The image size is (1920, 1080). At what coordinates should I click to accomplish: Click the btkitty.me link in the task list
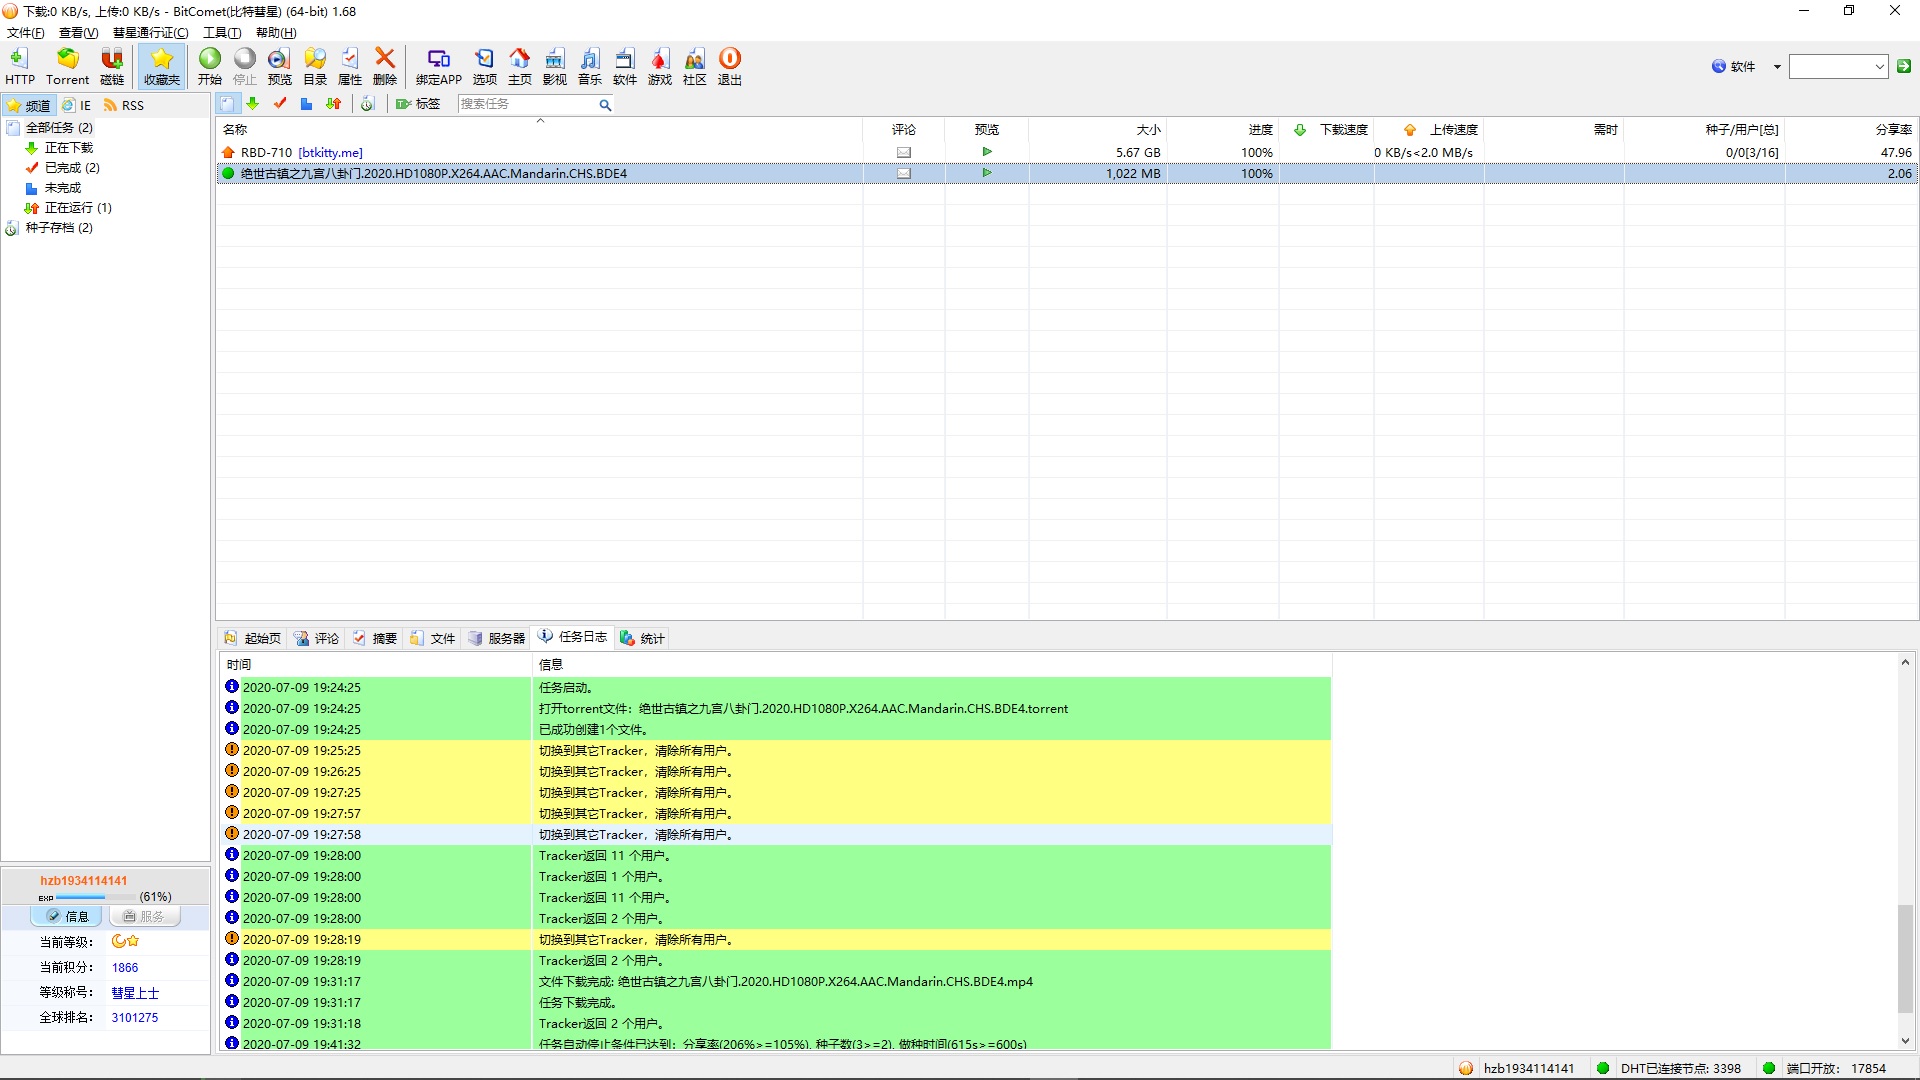[330, 153]
